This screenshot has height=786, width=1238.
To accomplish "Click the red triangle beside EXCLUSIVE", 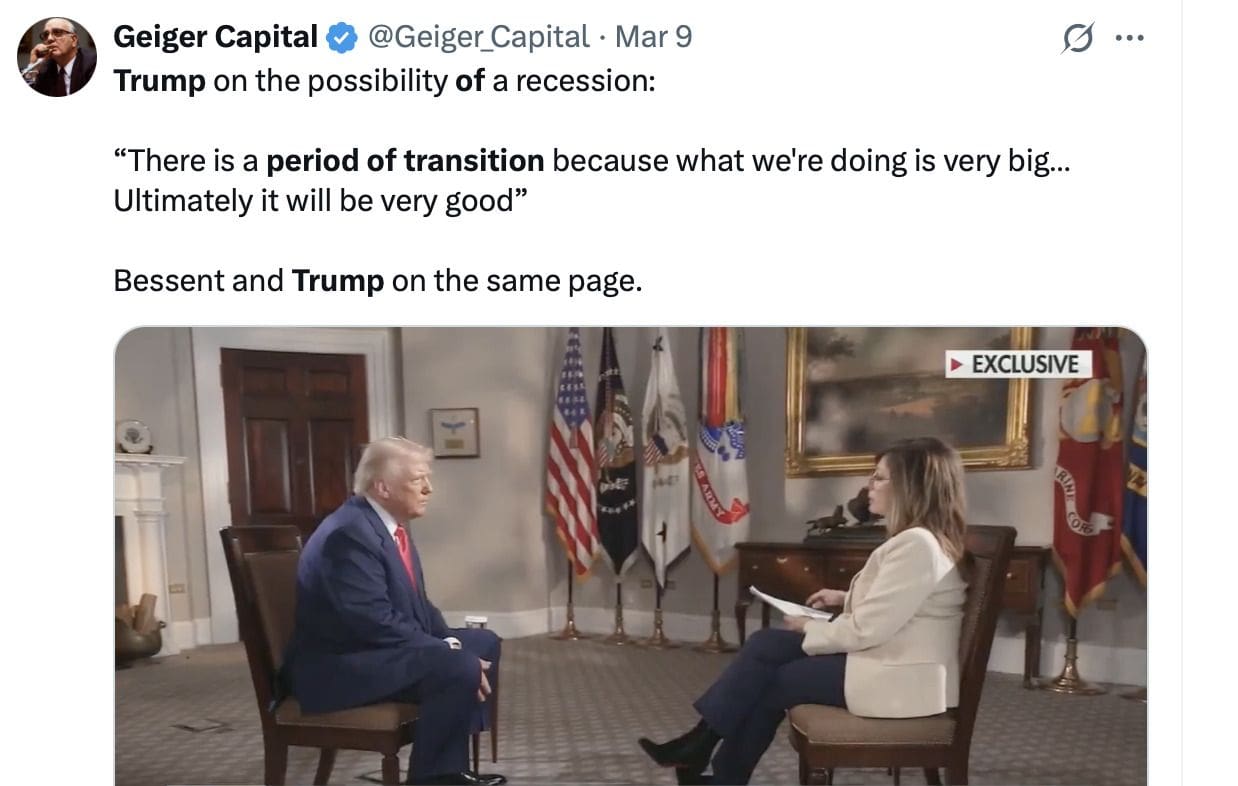I will 957,364.
